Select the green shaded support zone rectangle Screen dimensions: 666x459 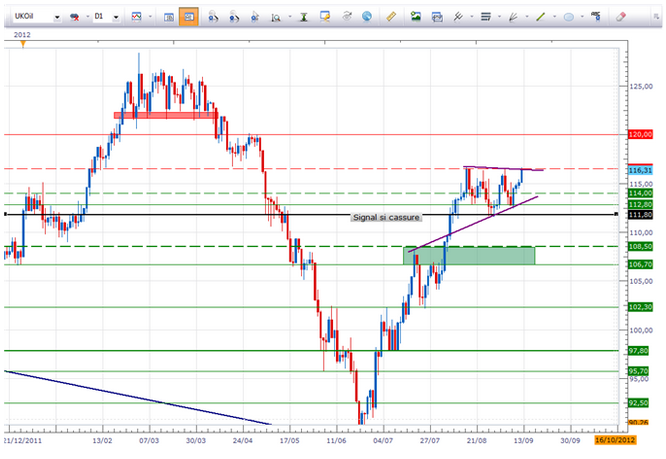click(x=468, y=256)
